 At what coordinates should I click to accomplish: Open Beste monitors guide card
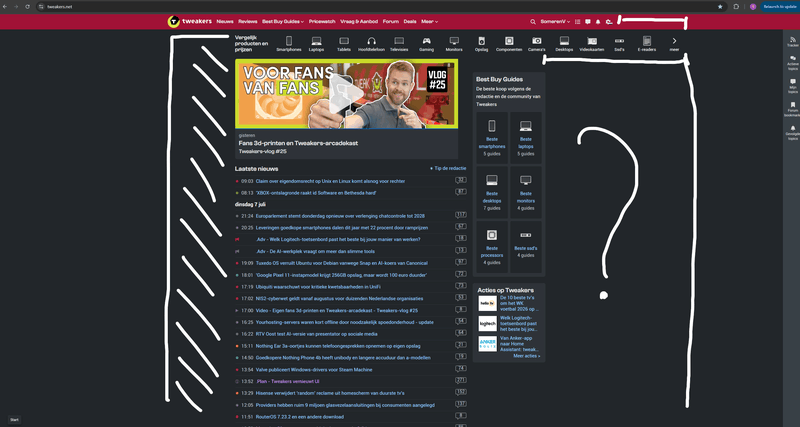(x=526, y=192)
